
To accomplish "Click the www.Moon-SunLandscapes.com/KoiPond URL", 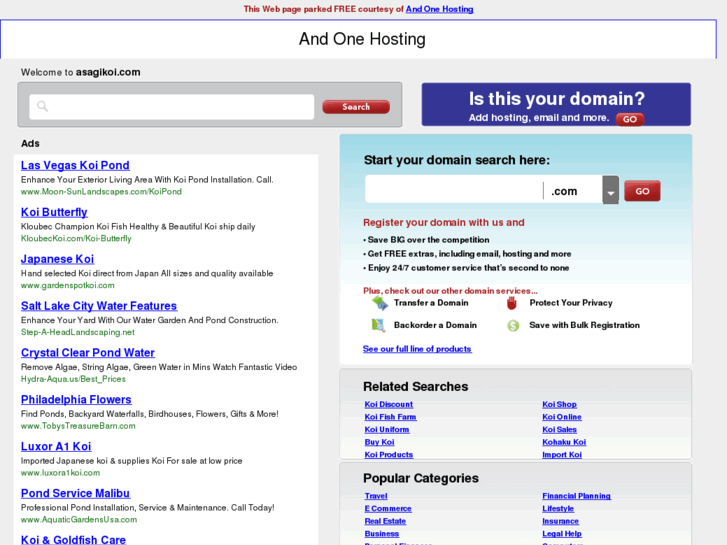I will [x=101, y=192].
